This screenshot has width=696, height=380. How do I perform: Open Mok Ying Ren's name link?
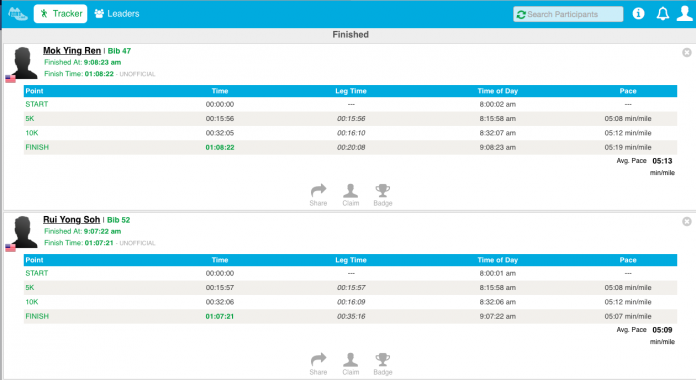point(72,51)
